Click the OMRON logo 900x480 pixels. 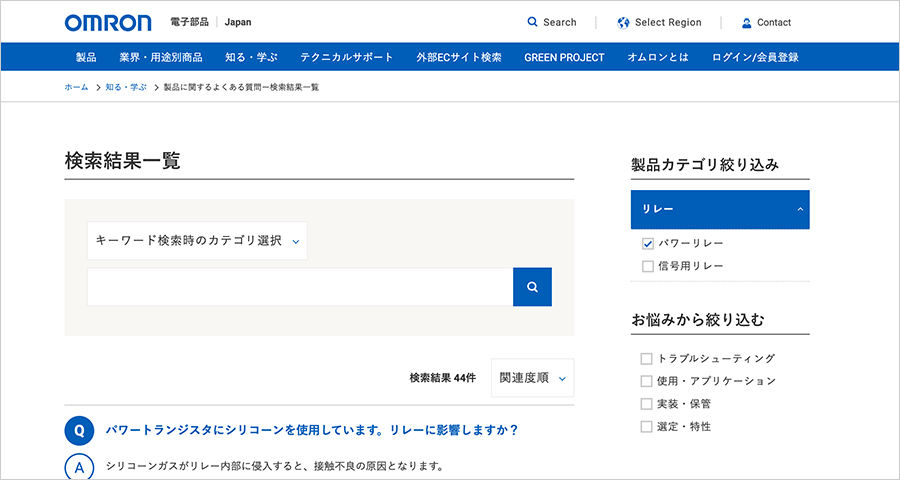108,22
